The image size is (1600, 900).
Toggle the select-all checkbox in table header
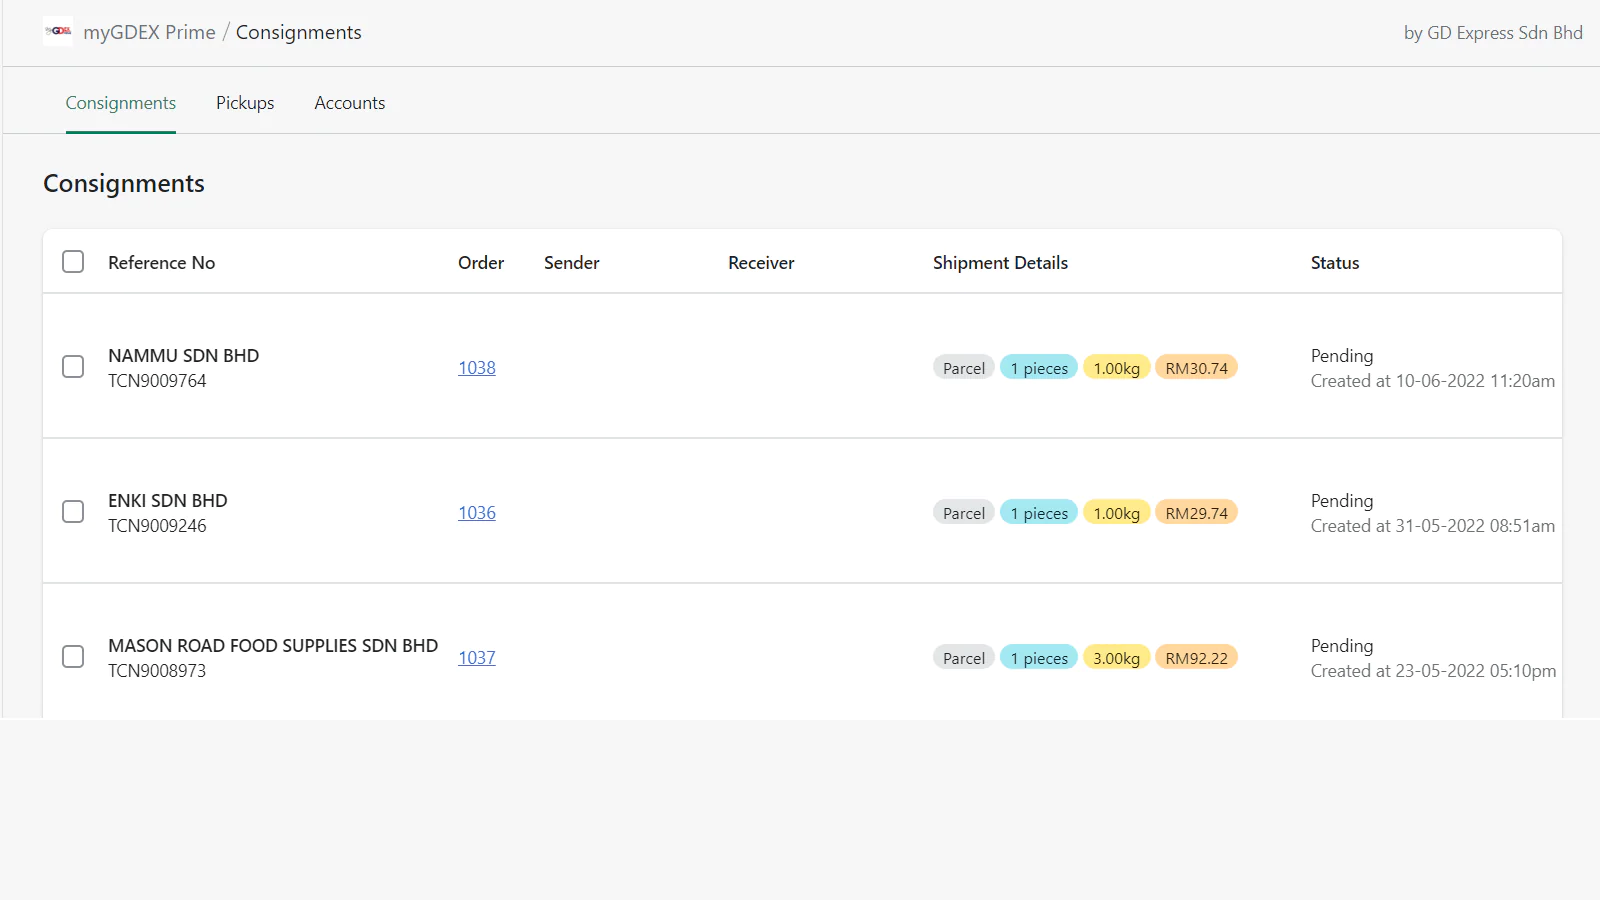point(73,262)
